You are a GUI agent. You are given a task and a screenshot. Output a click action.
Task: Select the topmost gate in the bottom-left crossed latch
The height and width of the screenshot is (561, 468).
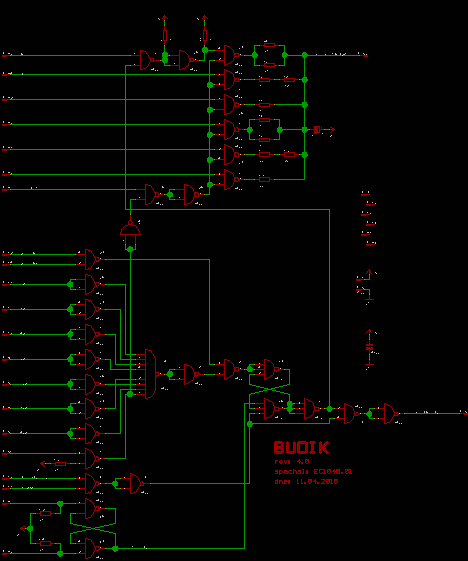pyautogui.click(x=93, y=508)
